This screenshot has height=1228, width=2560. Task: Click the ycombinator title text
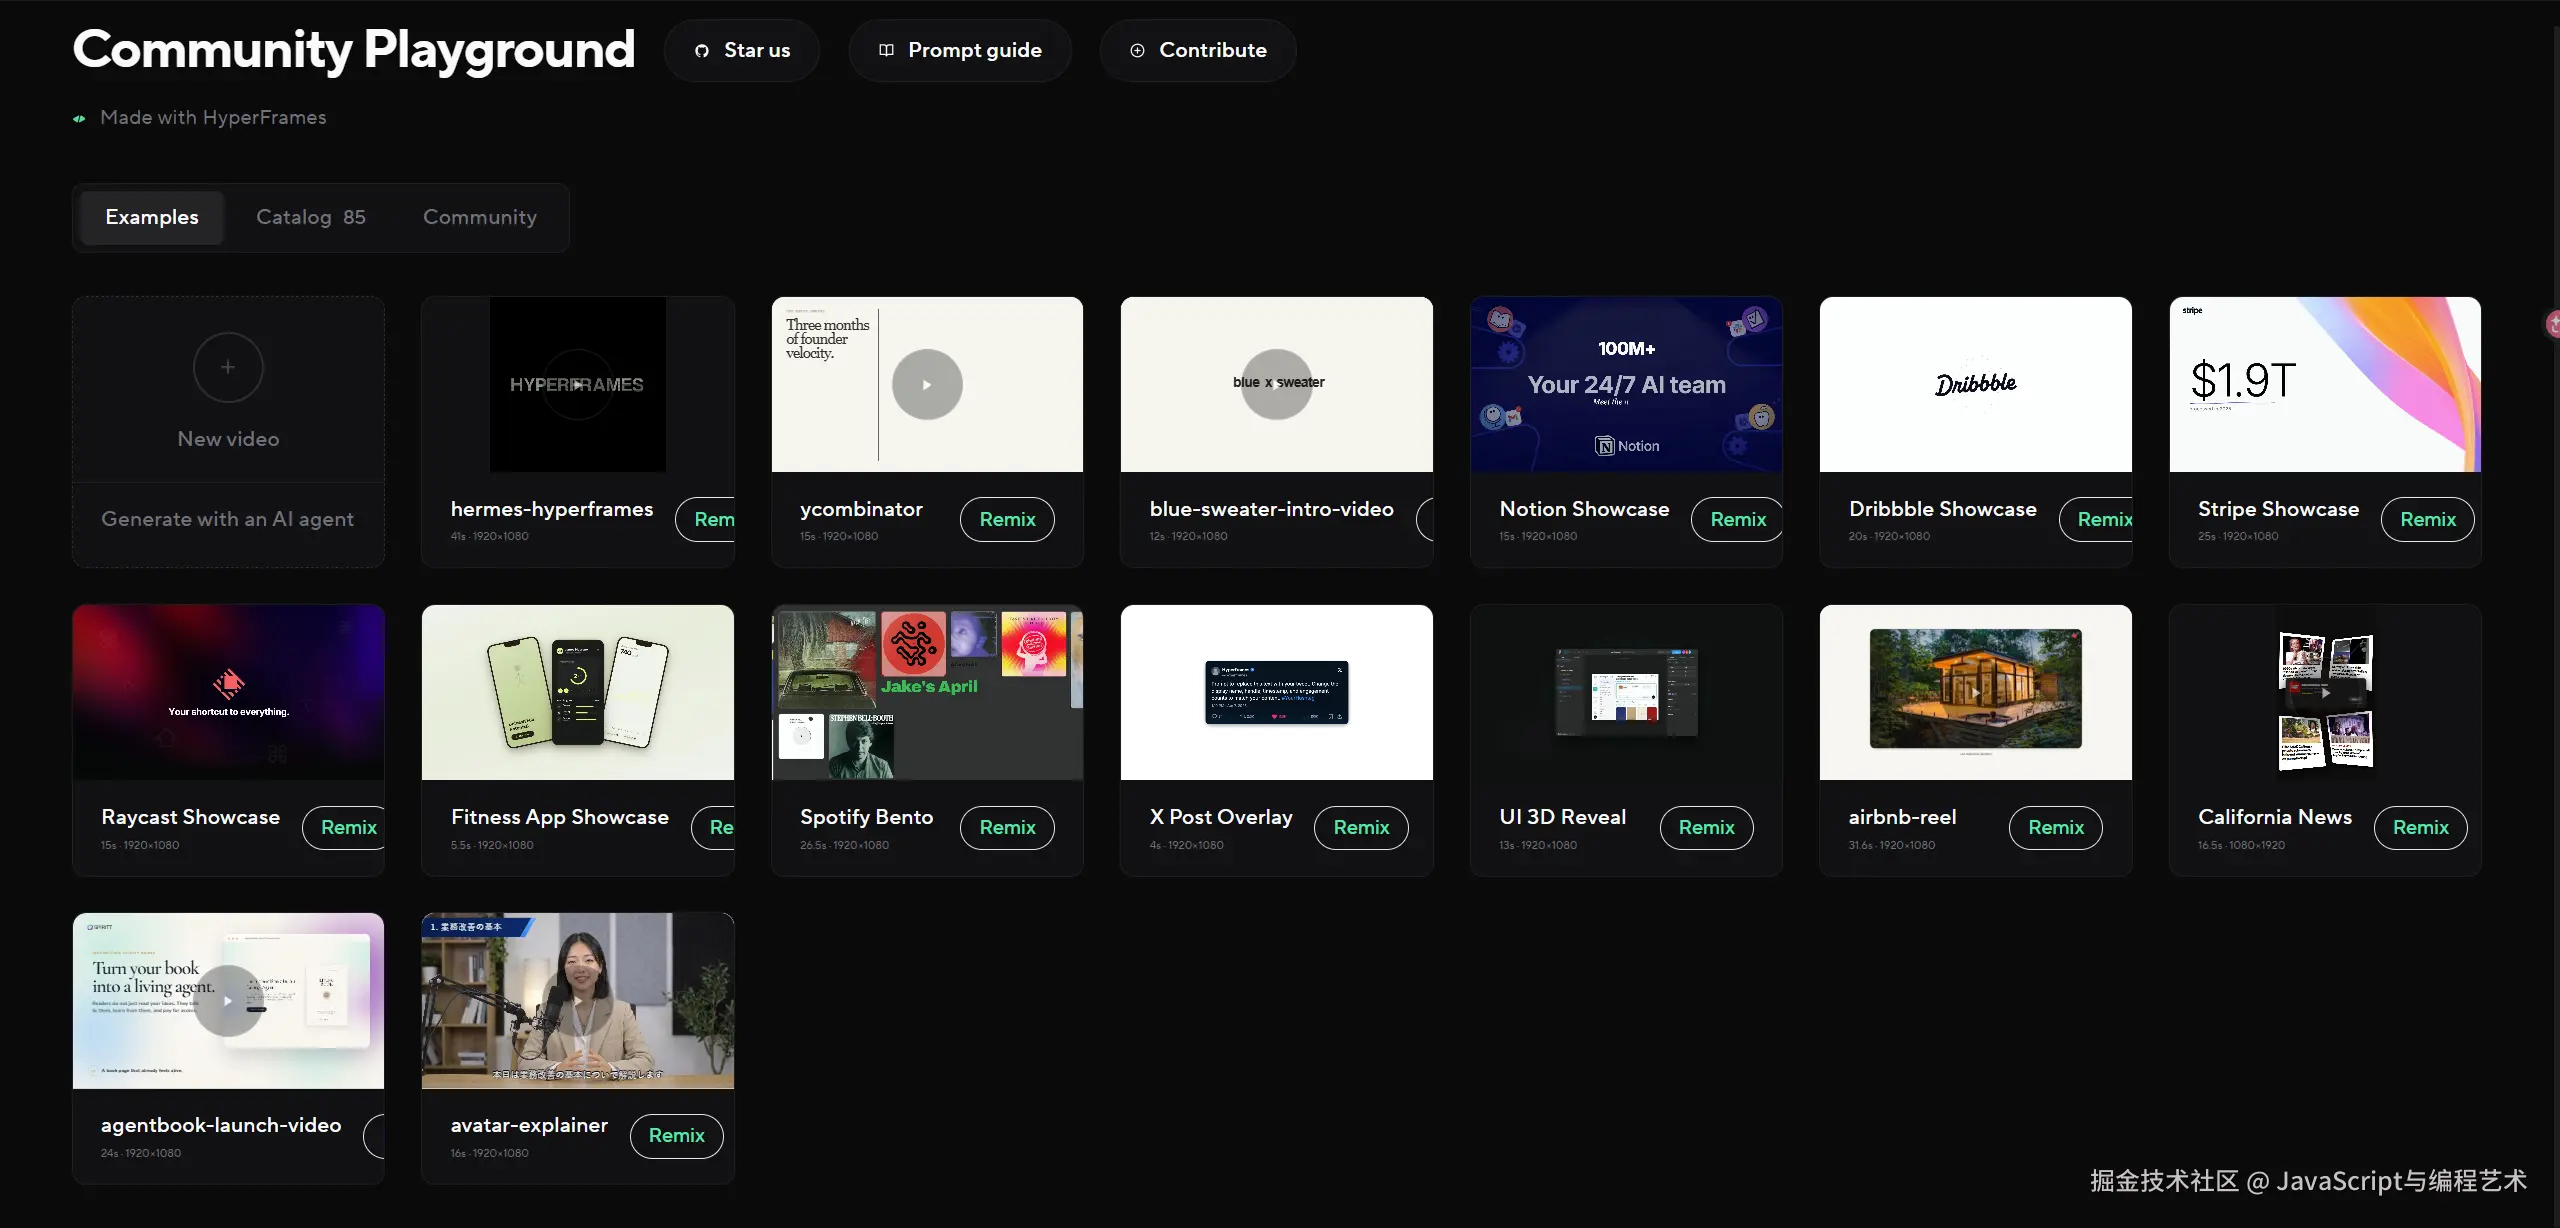tap(861, 509)
